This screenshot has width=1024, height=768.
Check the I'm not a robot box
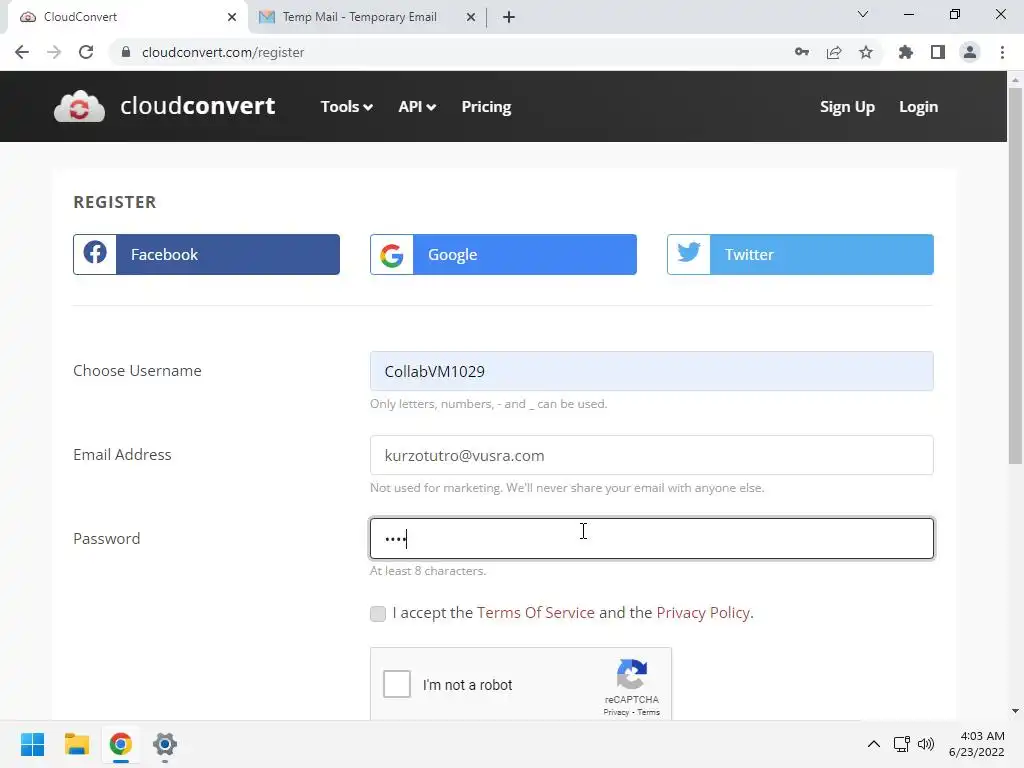[396, 684]
